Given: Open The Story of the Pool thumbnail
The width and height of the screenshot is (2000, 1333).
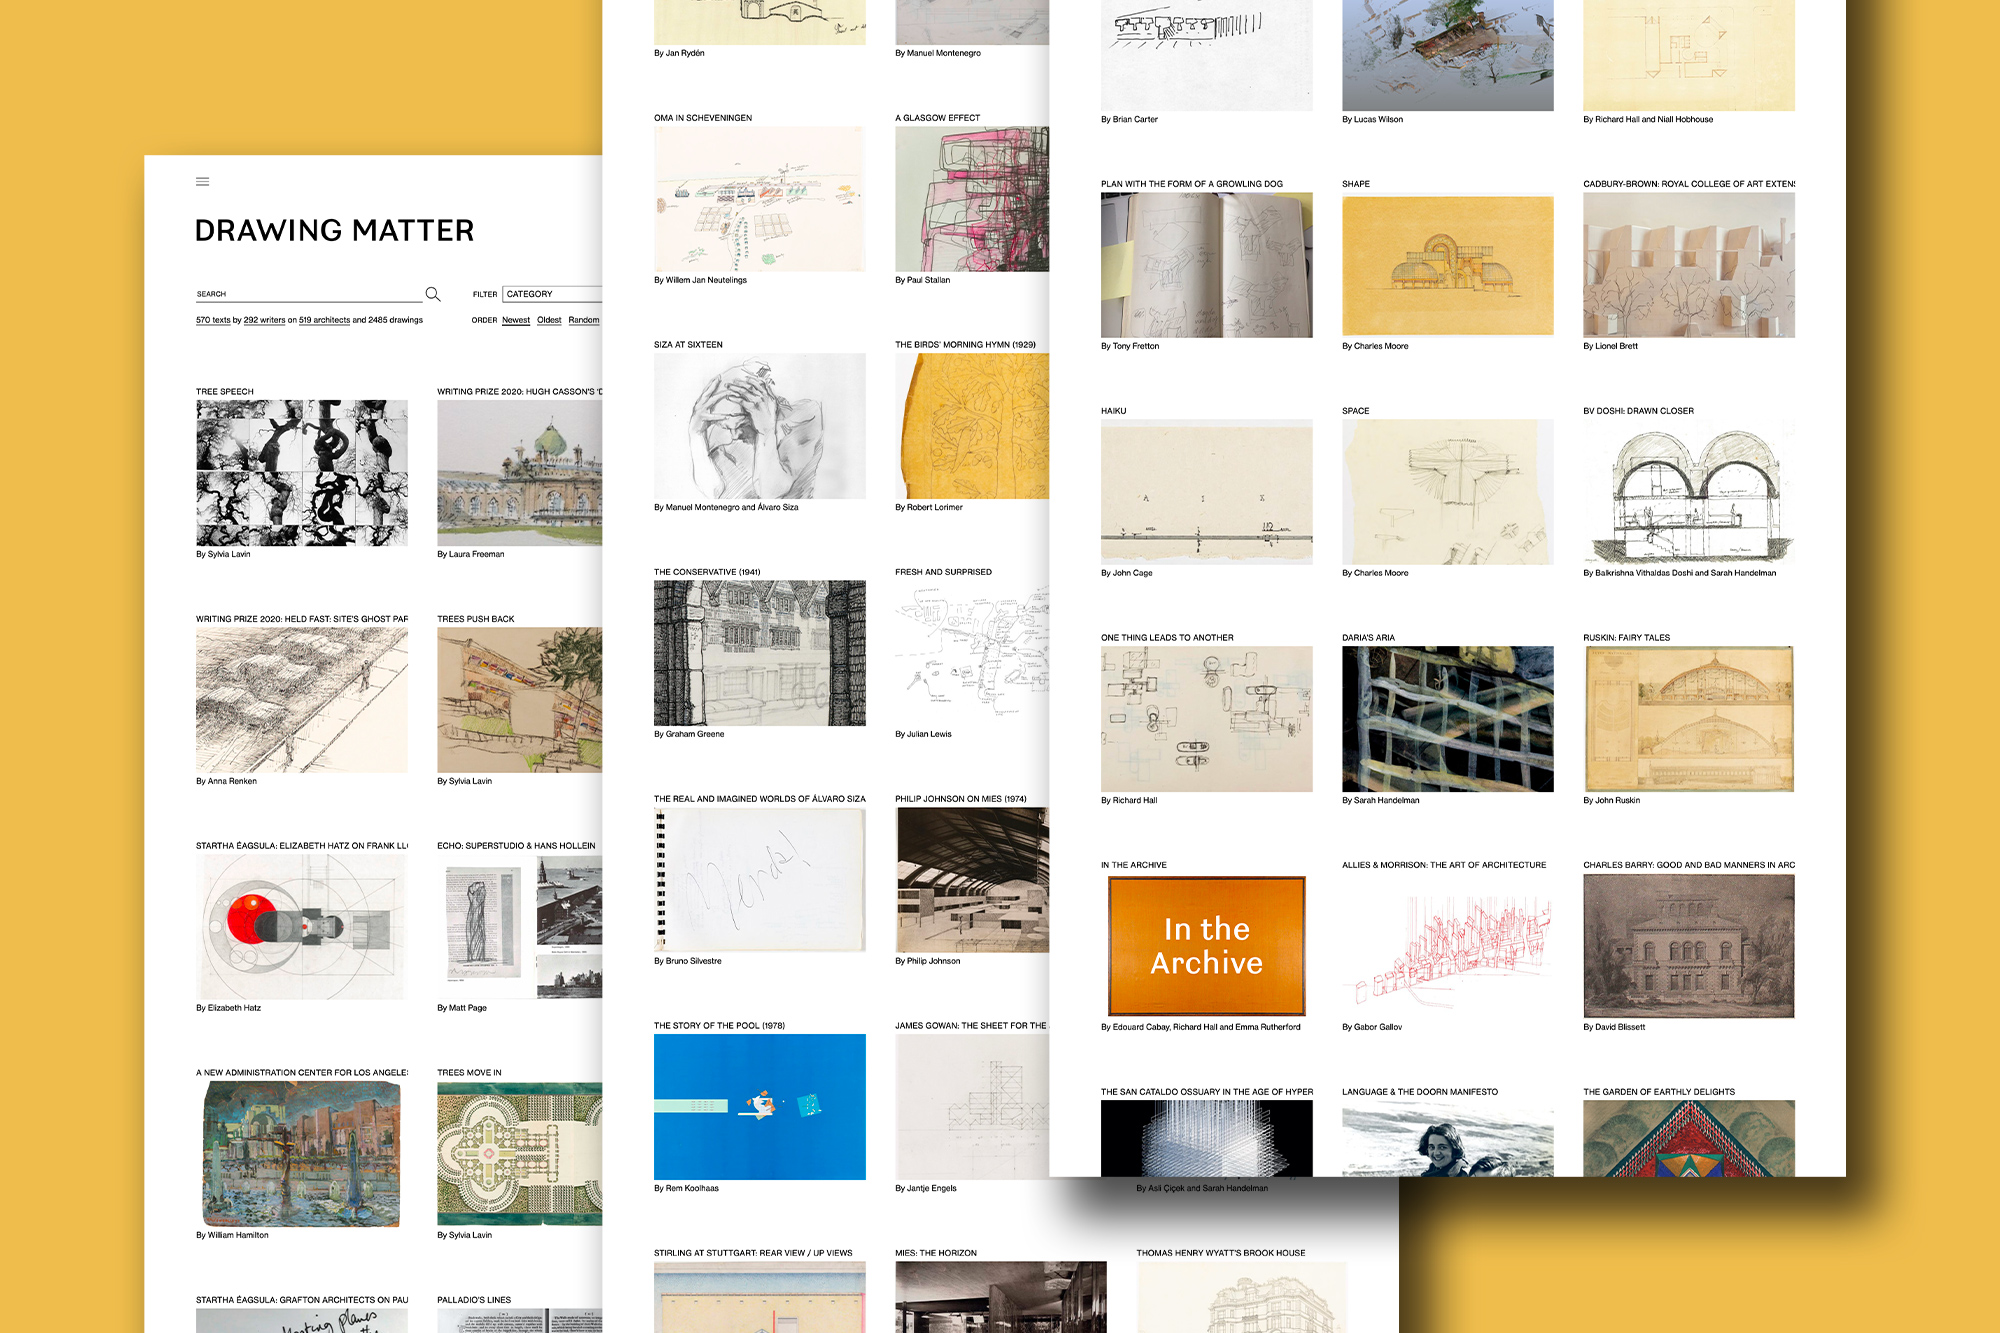Looking at the screenshot, I should [760, 1107].
